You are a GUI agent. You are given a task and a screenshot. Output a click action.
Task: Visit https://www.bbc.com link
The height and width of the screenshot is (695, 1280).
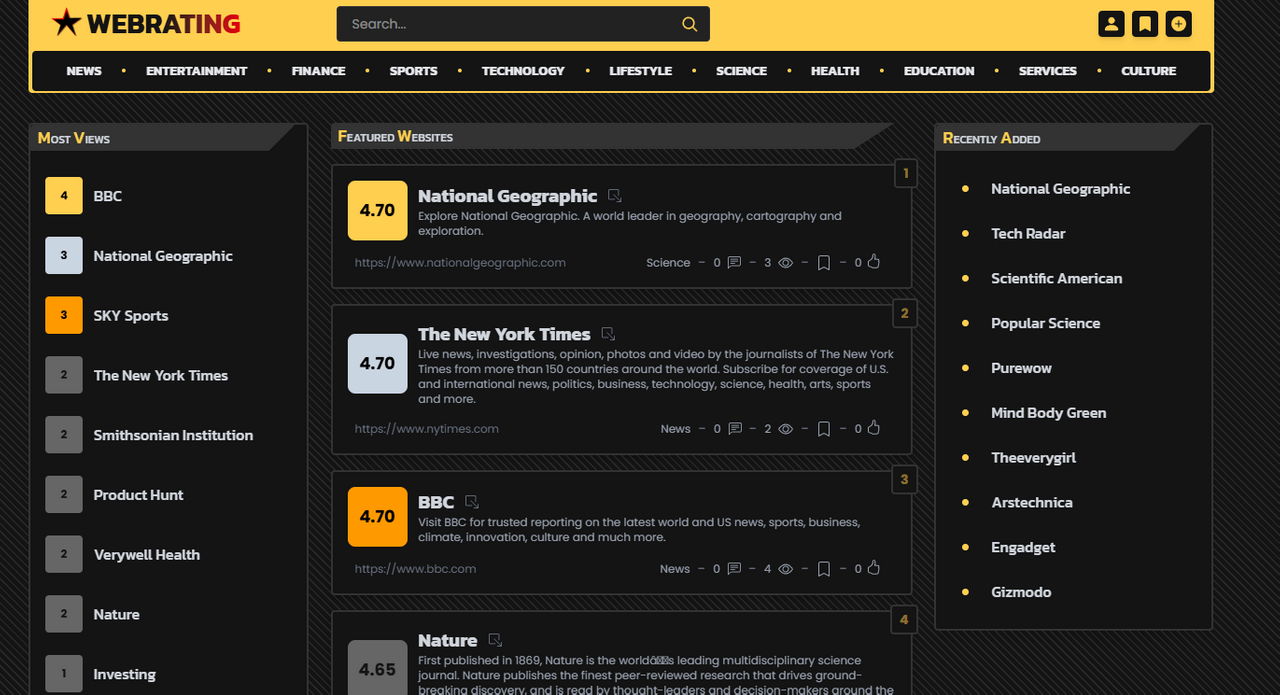(x=415, y=569)
